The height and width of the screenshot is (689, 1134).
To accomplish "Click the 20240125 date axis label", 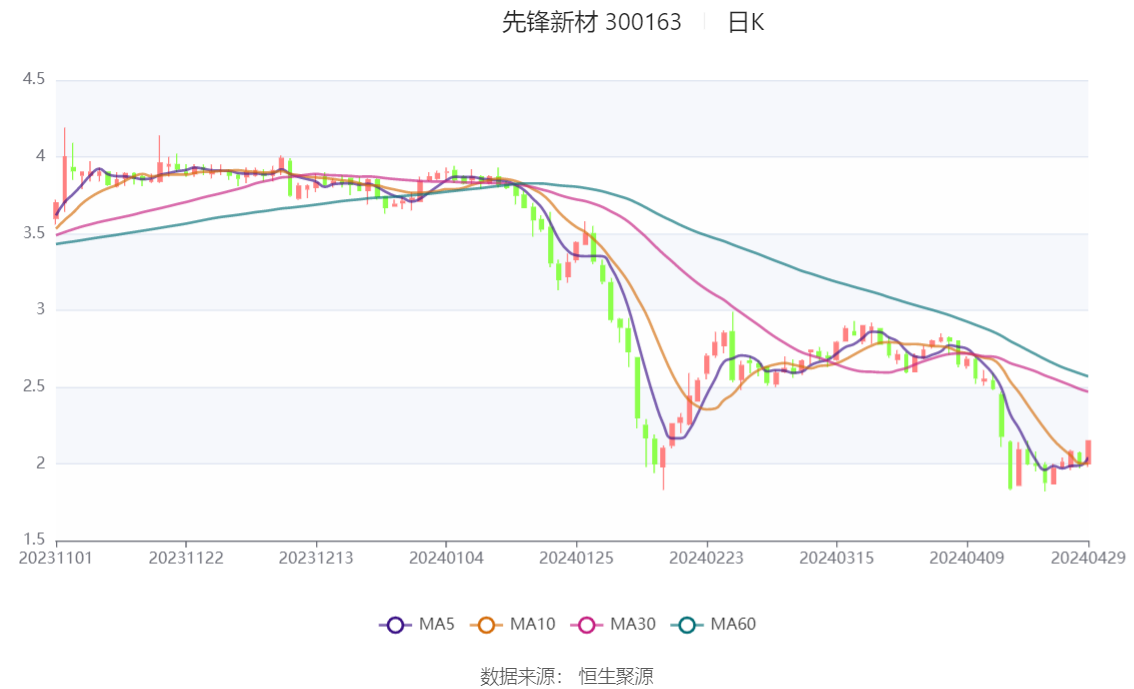I will point(576,557).
